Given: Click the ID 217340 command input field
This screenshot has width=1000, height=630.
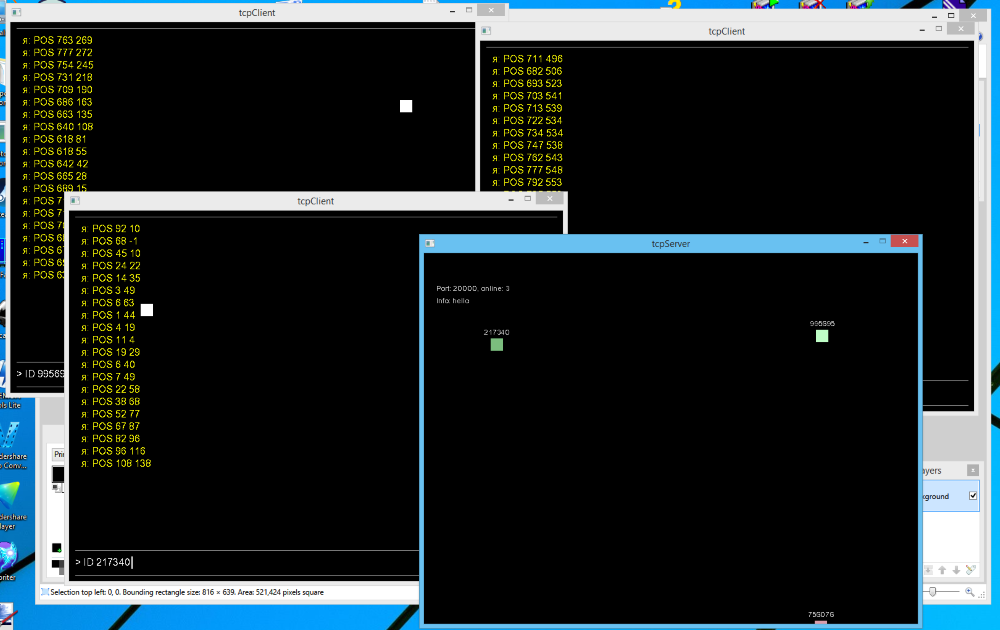Looking at the screenshot, I should pyautogui.click(x=300, y=562).
